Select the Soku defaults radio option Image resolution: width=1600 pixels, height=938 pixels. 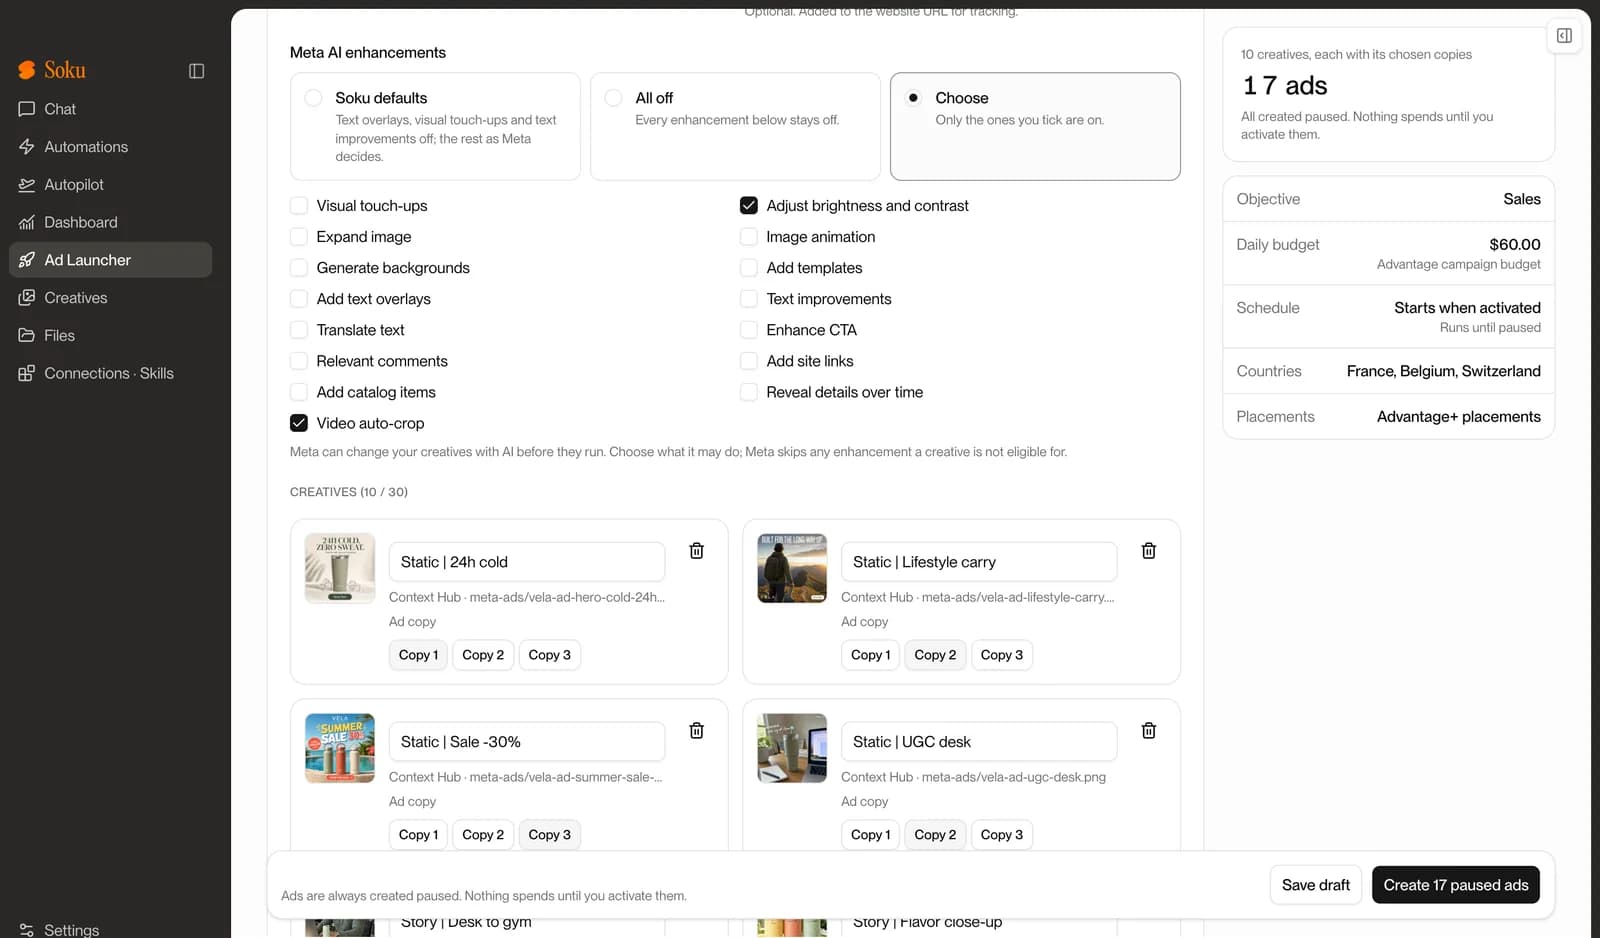314,98
